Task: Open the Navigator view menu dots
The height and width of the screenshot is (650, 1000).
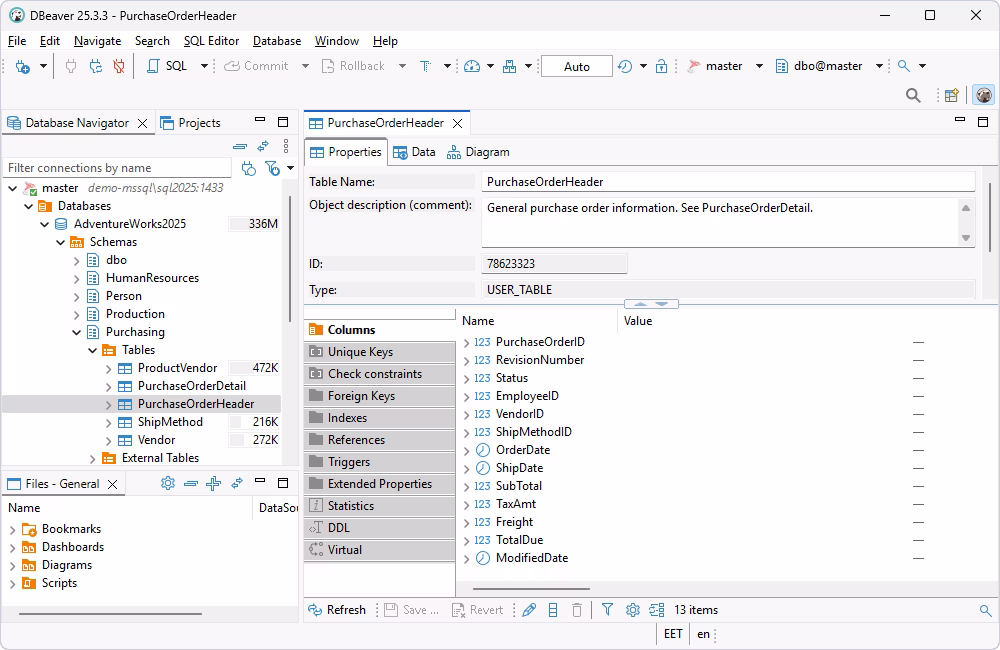Action: point(286,146)
